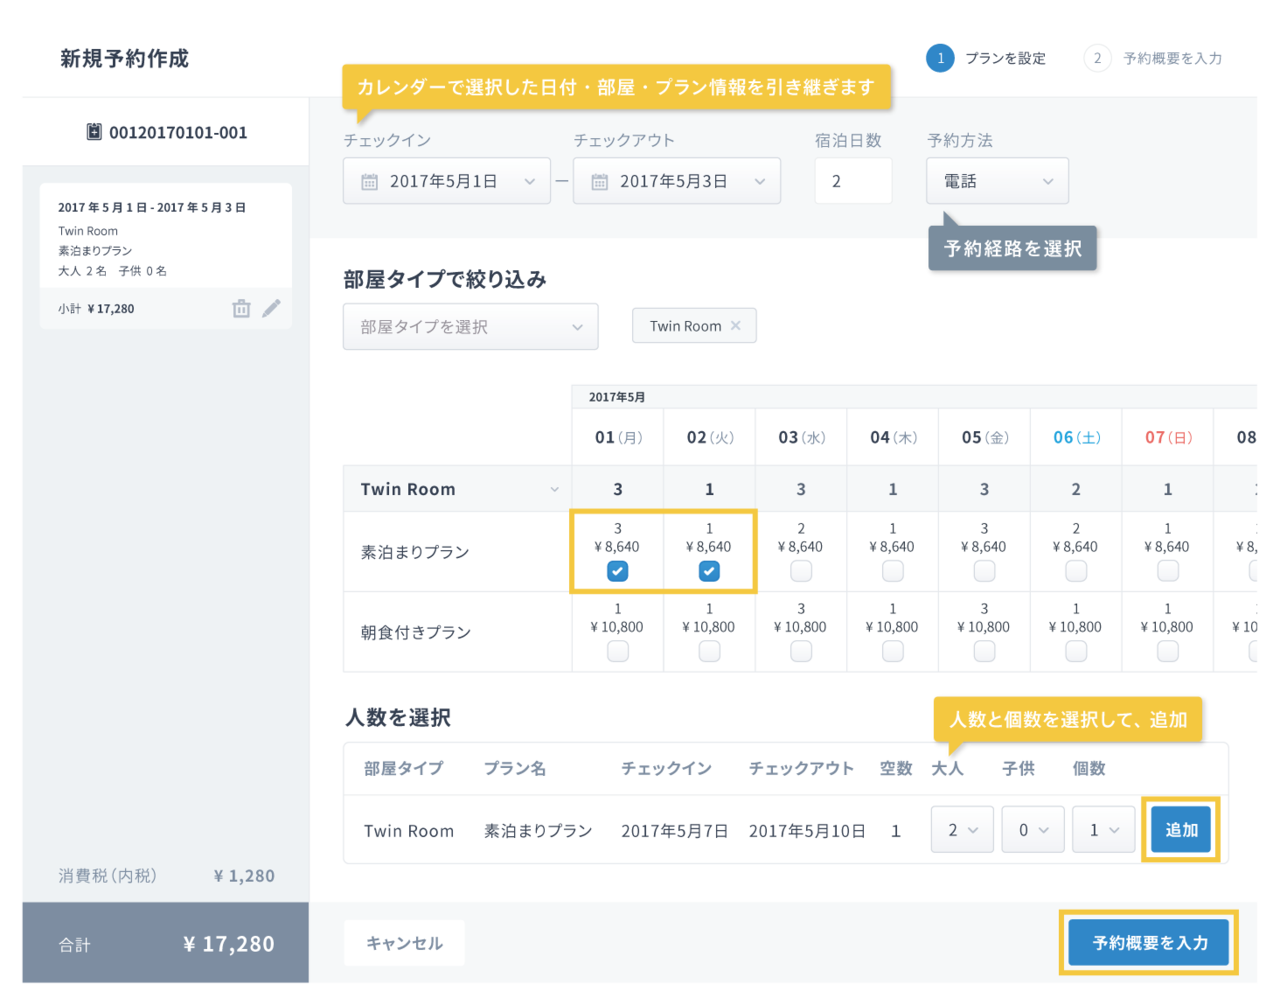Check 朝食付きプラン box for May 01
Viewport: 1280px width, 1005px height.
point(617,652)
